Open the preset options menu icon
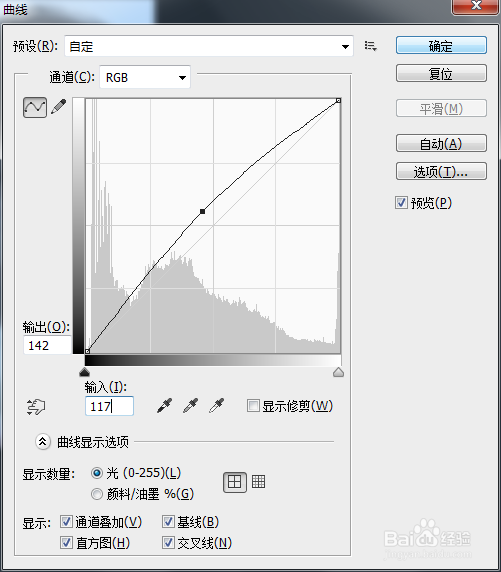The height and width of the screenshot is (572, 501). pyautogui.click(x=370, y=46)
